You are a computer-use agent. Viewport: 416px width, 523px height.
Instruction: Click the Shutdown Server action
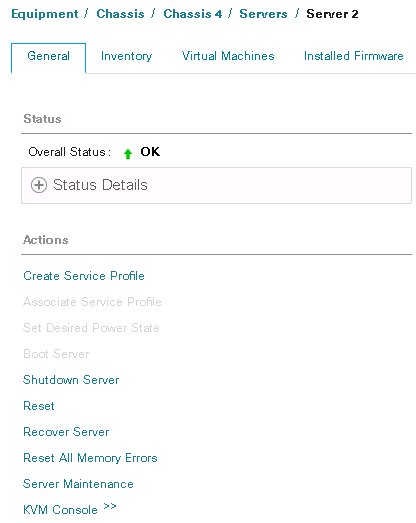pos(71,380)
